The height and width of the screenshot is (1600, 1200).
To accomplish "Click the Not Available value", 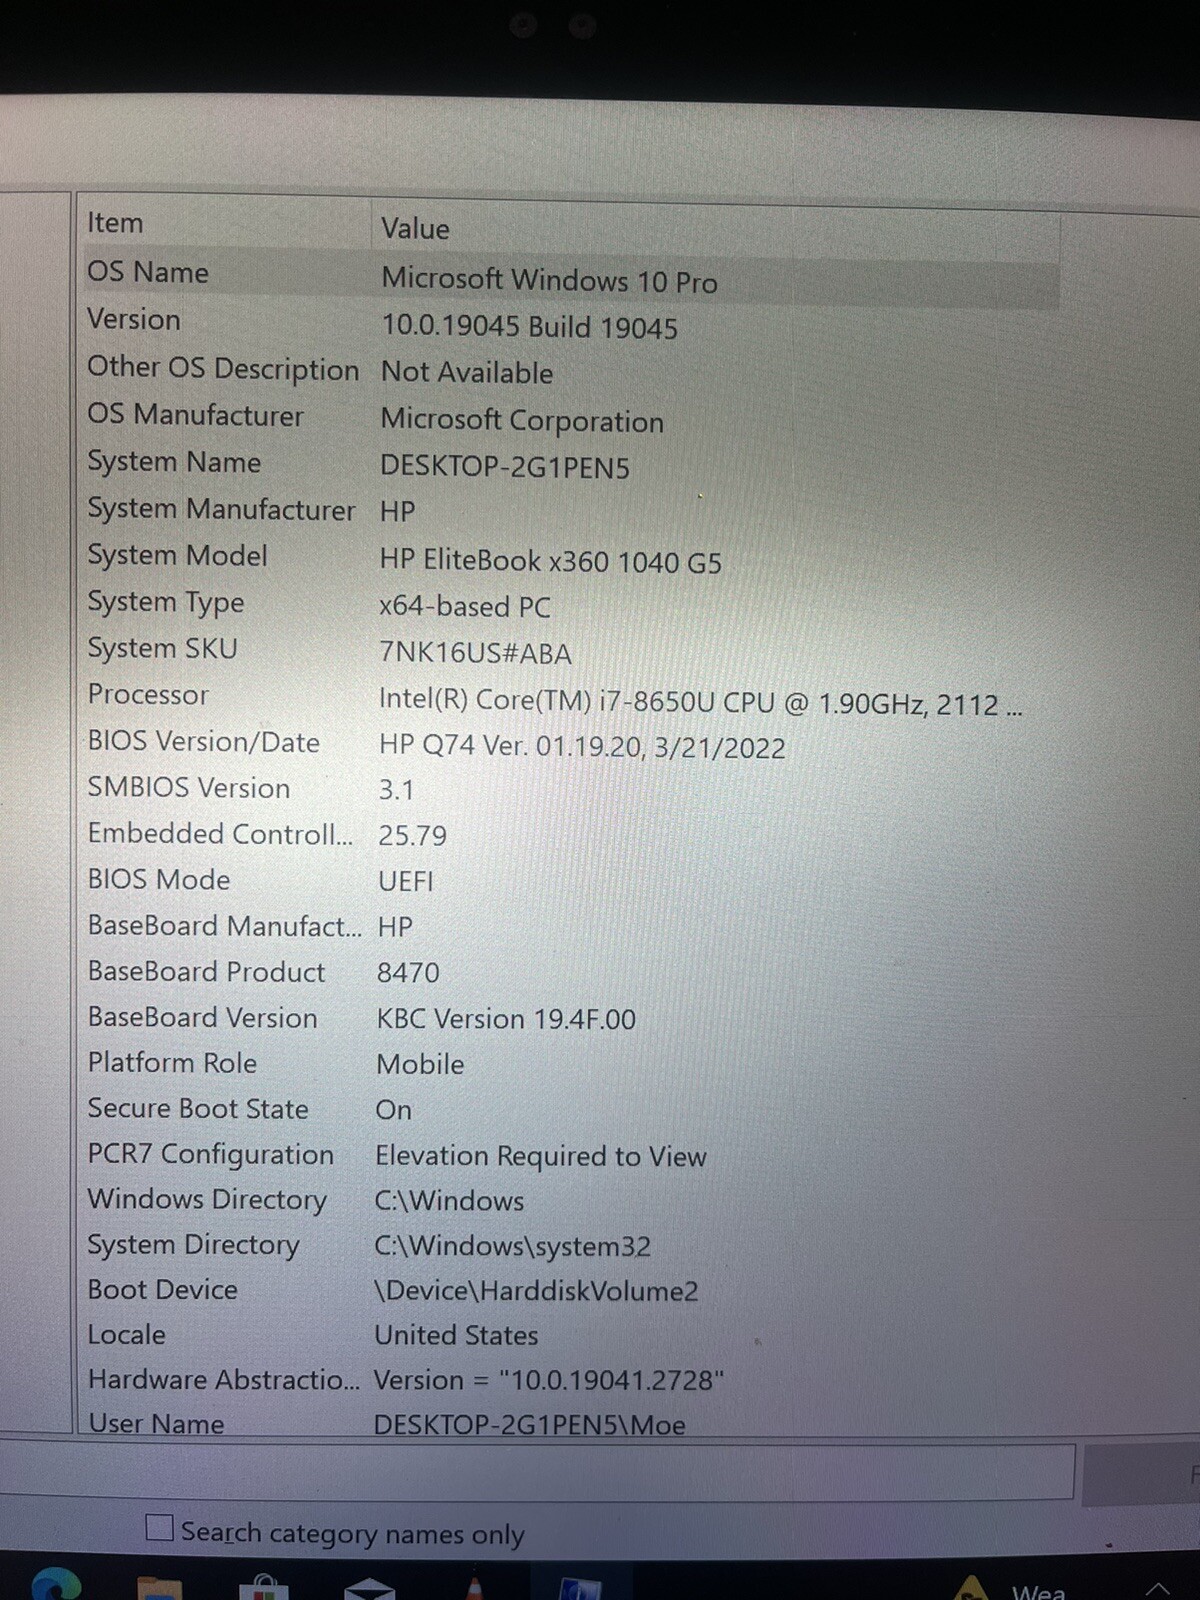I will [467, 372].
